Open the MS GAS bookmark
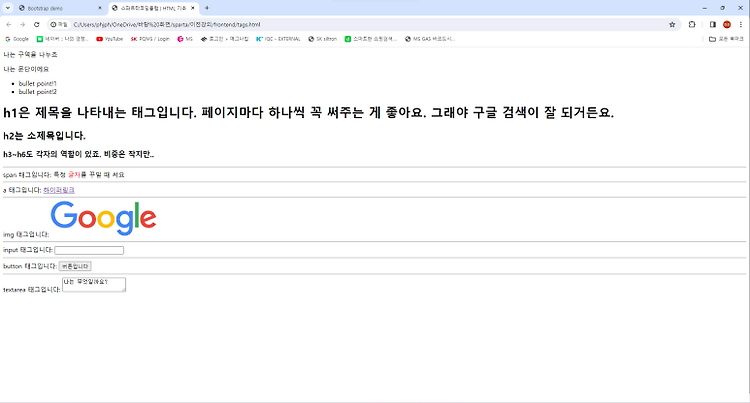Image resolution: width=750 pixels, height=403 pixels. coord(430,39)
